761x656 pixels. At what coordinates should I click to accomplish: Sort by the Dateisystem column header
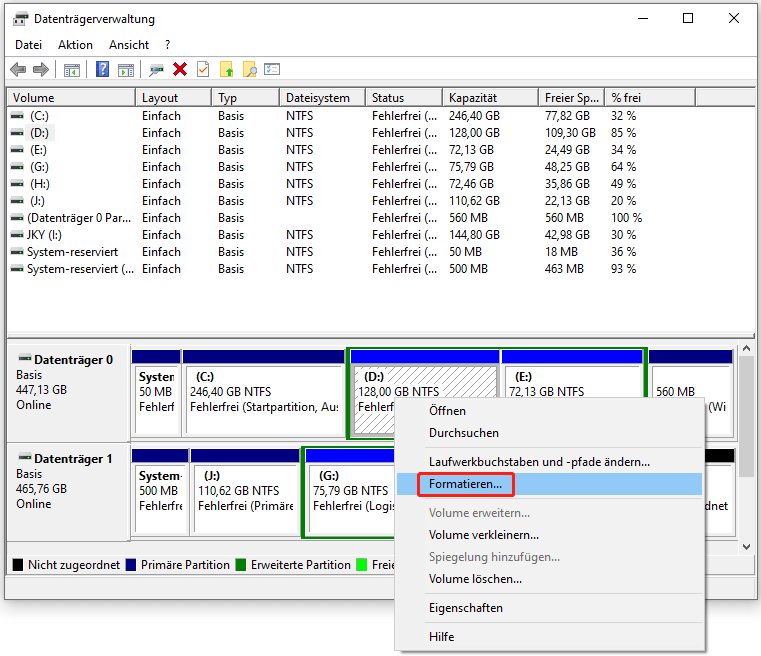[x=322, y=98]
